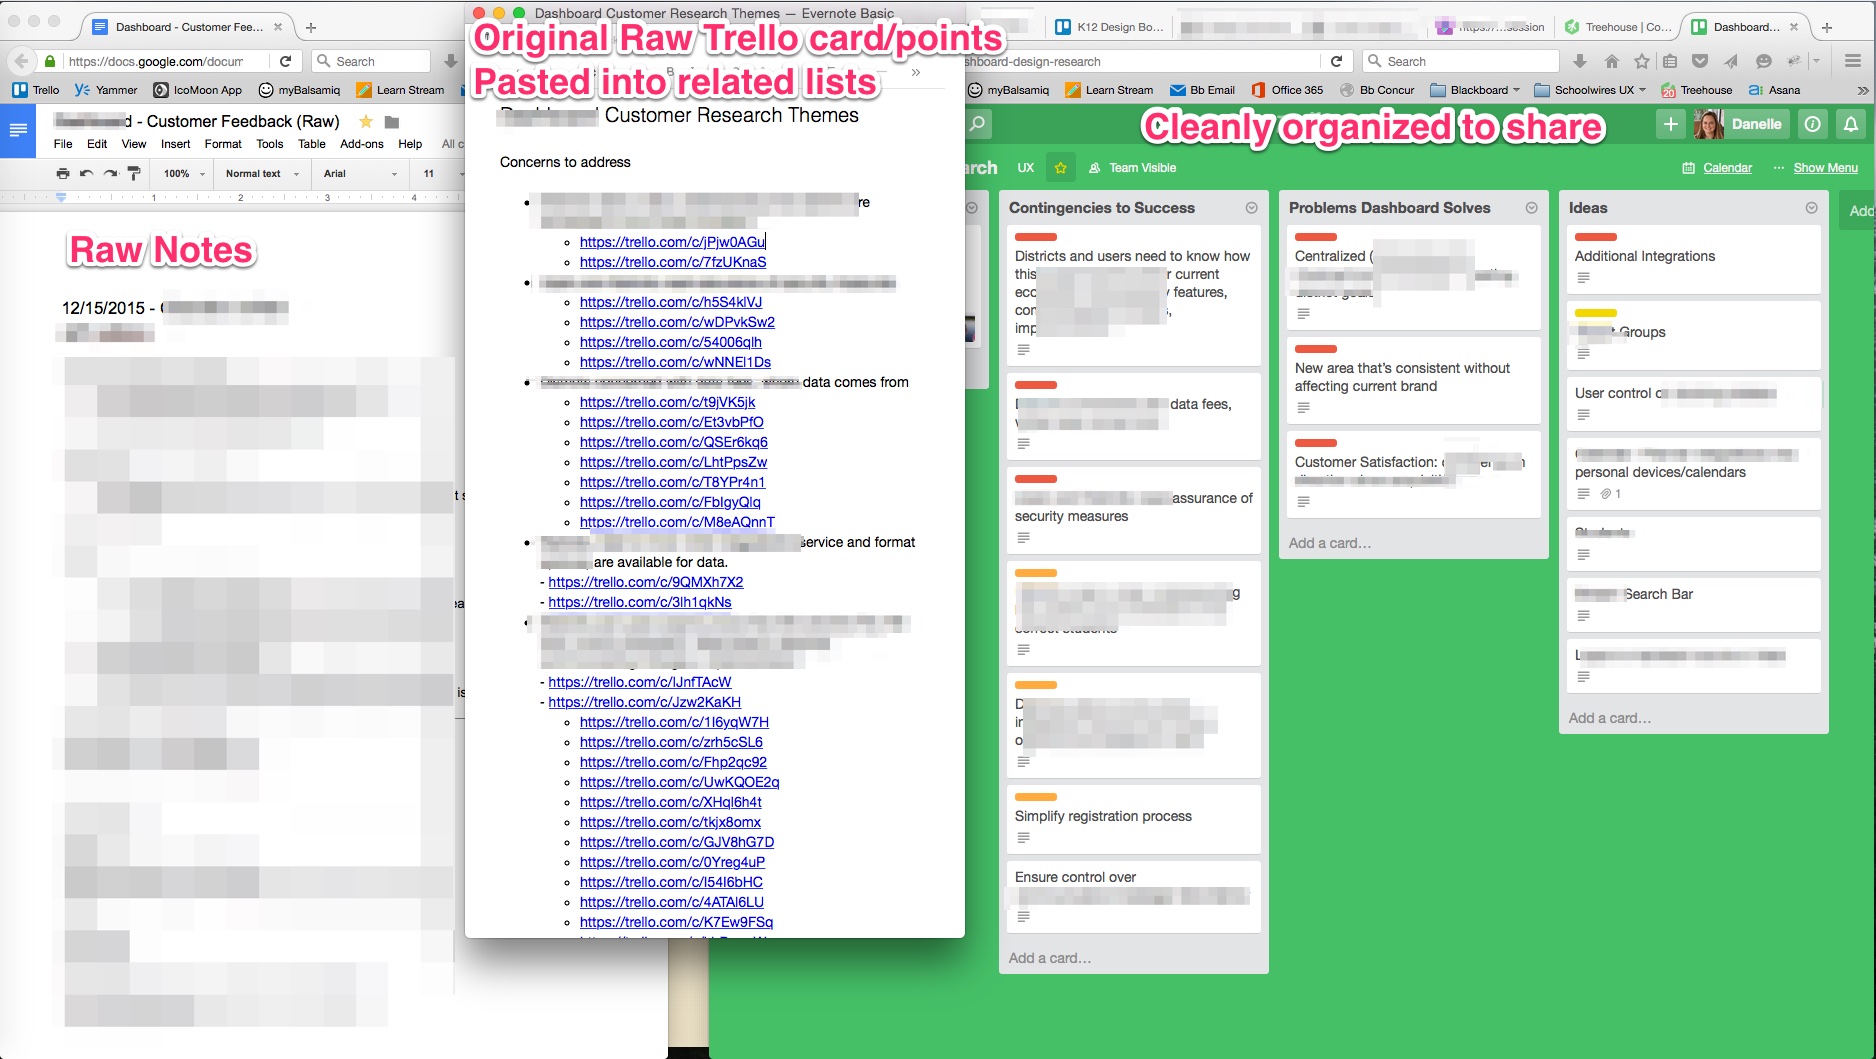Open Evernote link trello.com/c/7fzUKnaS
This screenshot has height=1059, width=1876.
pyautogui.click(x=673, y=262)
